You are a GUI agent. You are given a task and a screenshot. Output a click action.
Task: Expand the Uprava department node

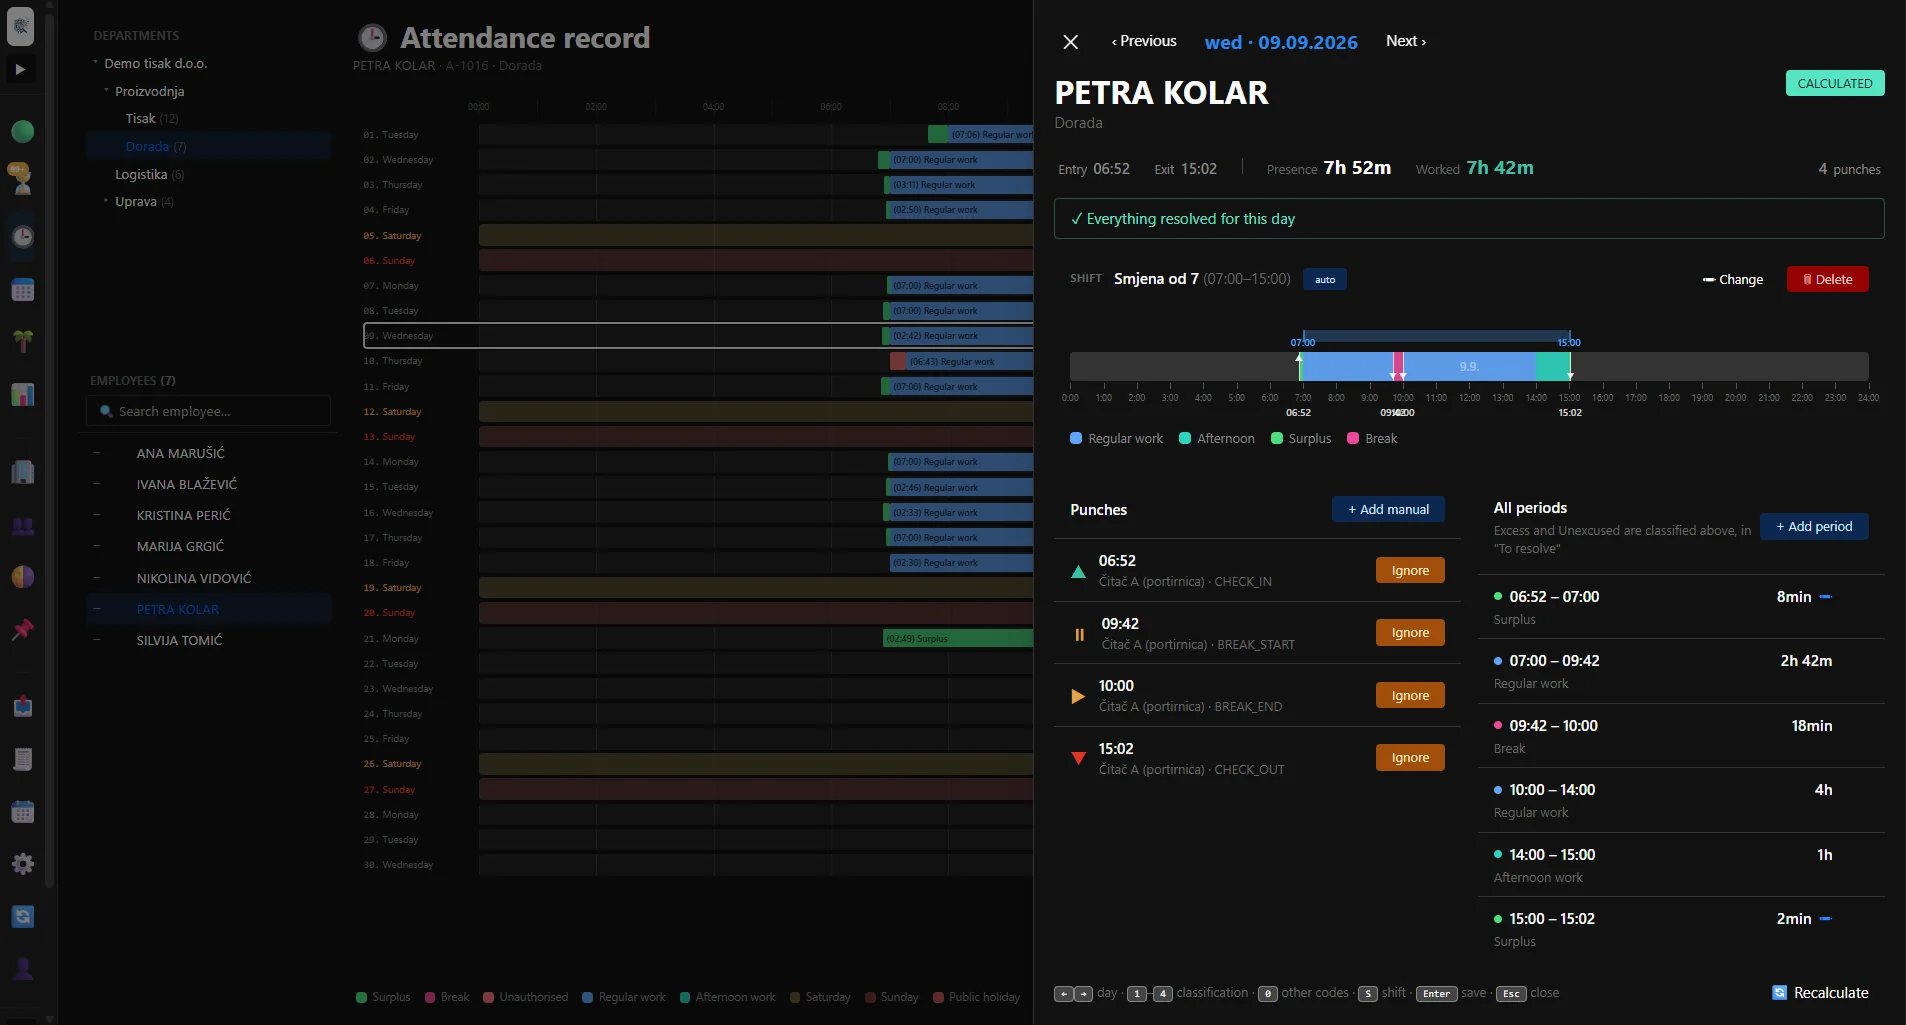107,201
